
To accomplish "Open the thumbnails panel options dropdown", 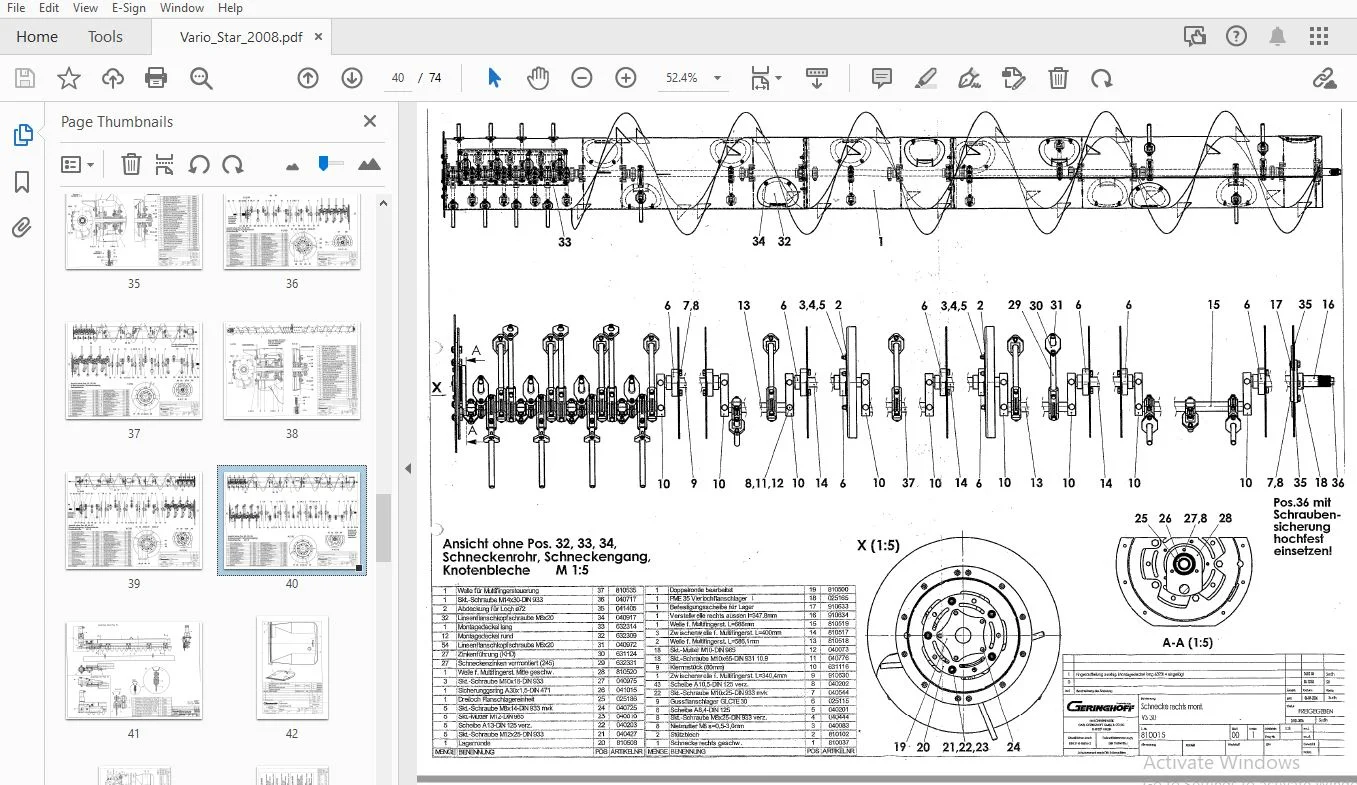I will point(77,164).
